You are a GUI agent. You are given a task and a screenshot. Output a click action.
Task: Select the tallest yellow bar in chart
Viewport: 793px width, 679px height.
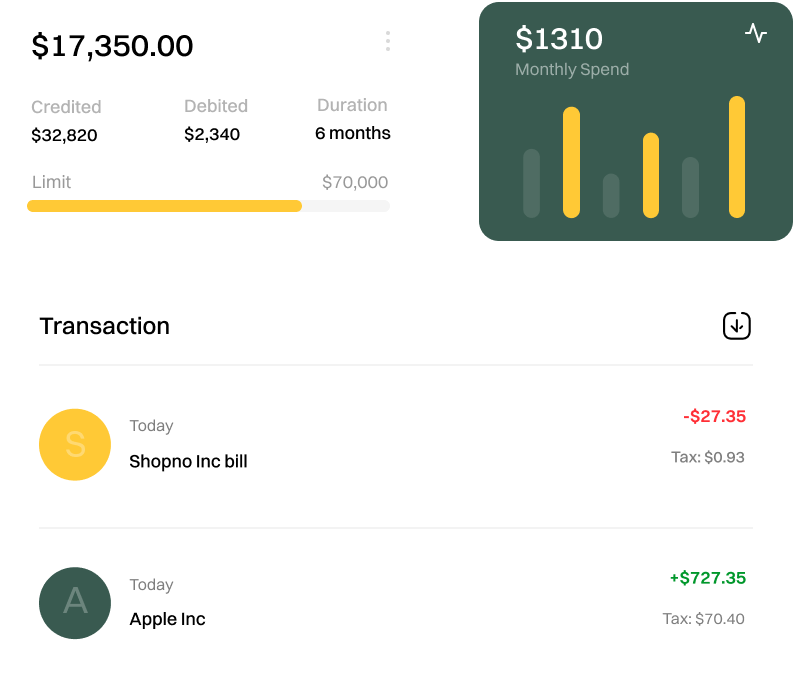(x=737, y=157)
